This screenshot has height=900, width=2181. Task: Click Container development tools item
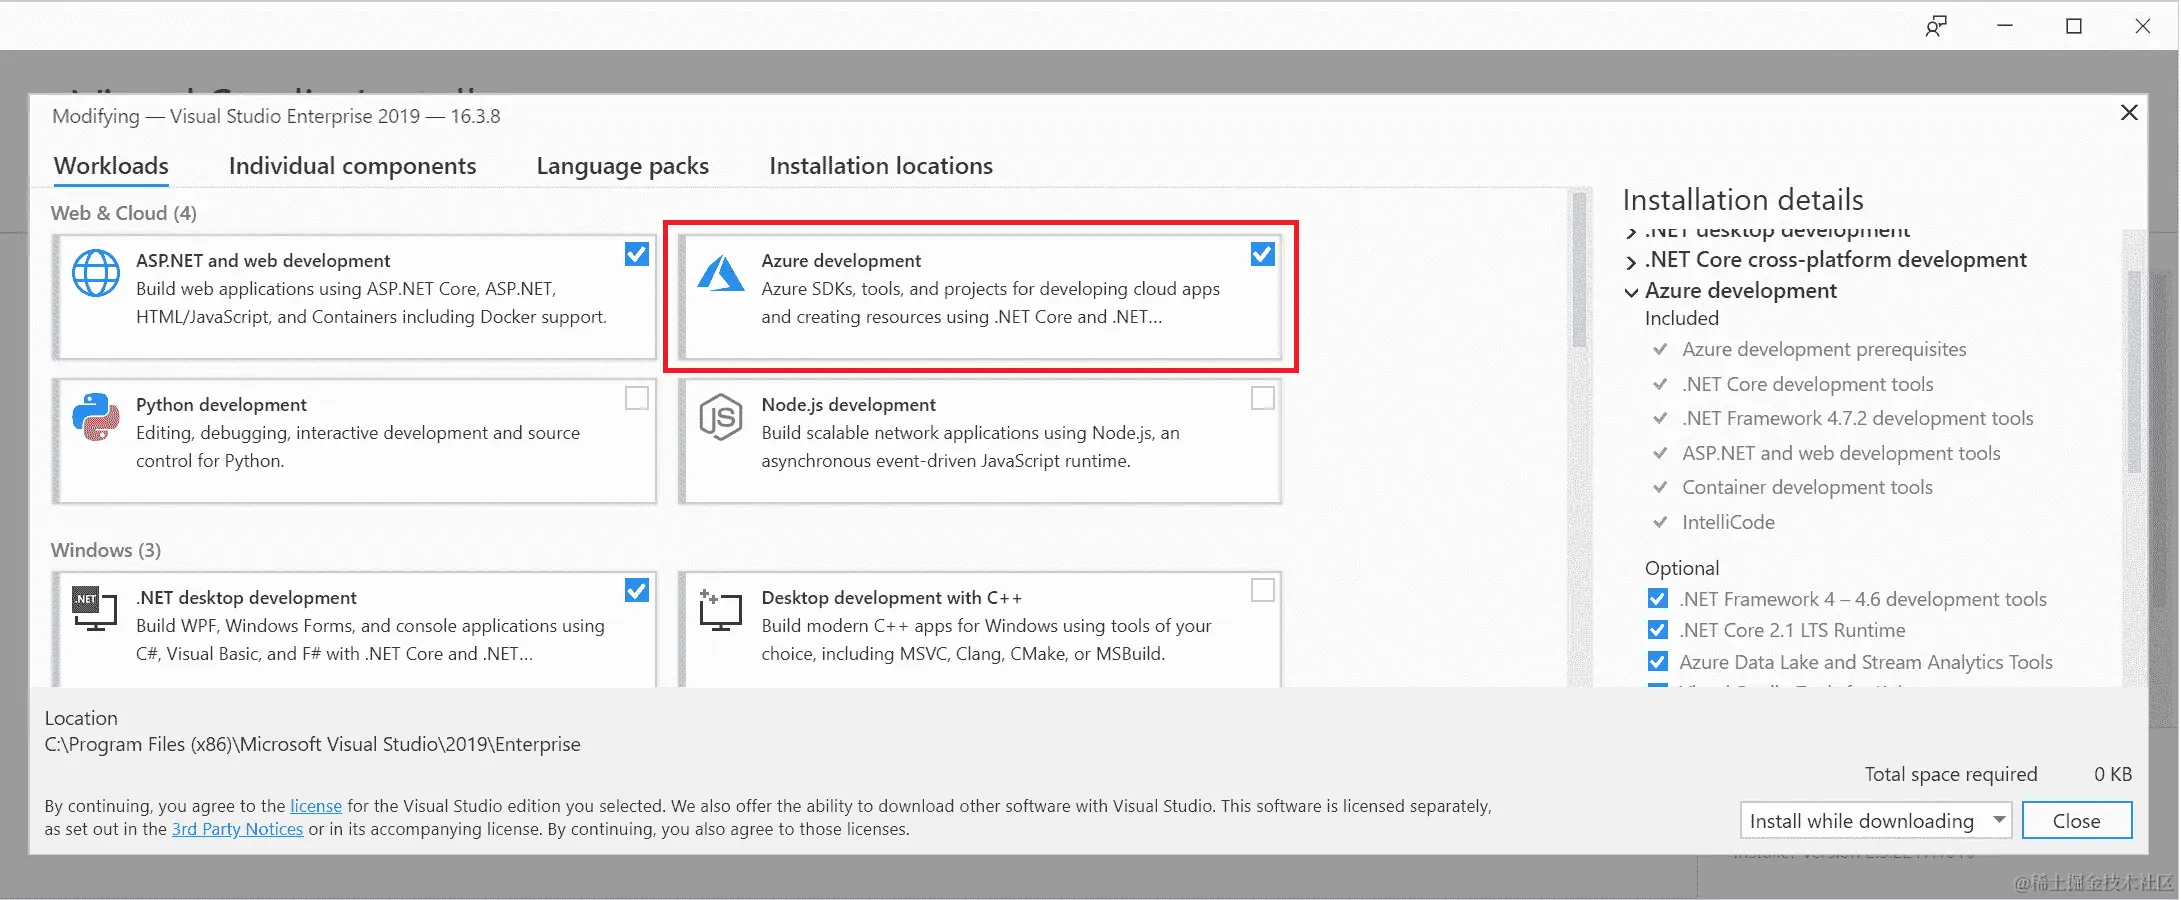[x=1807, y=487]
